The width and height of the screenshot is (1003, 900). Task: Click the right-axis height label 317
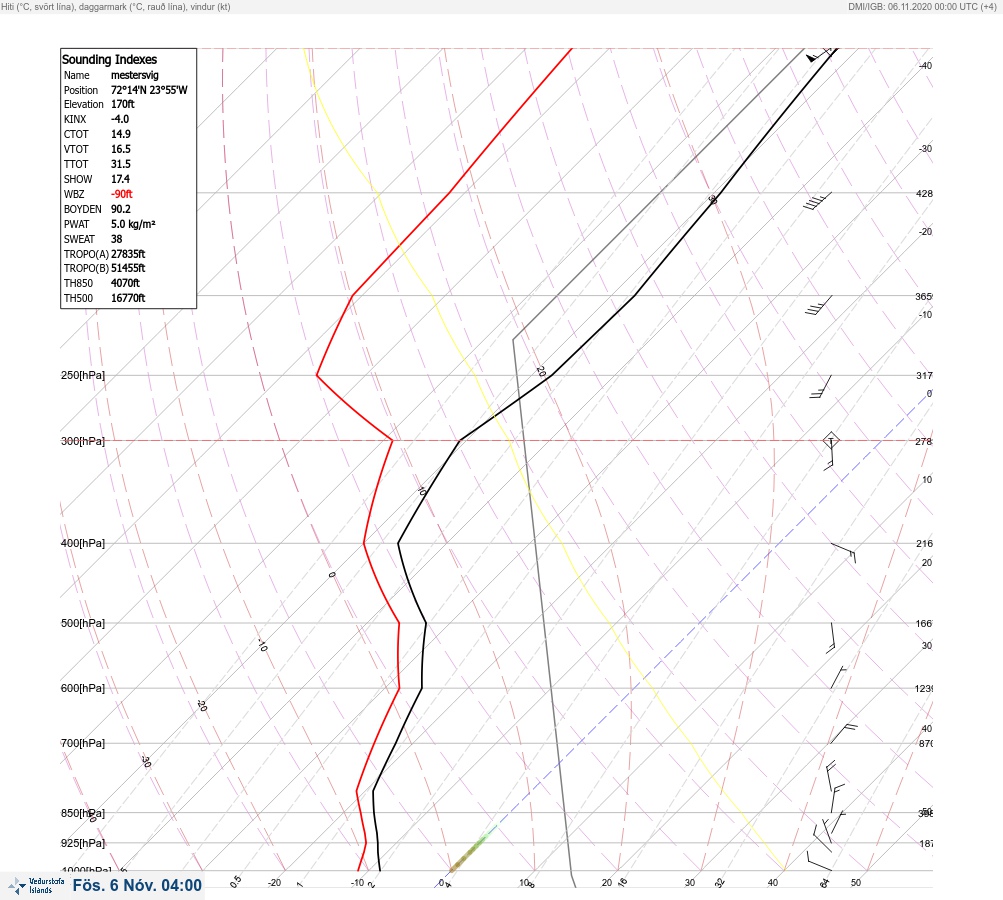(924, 375)
